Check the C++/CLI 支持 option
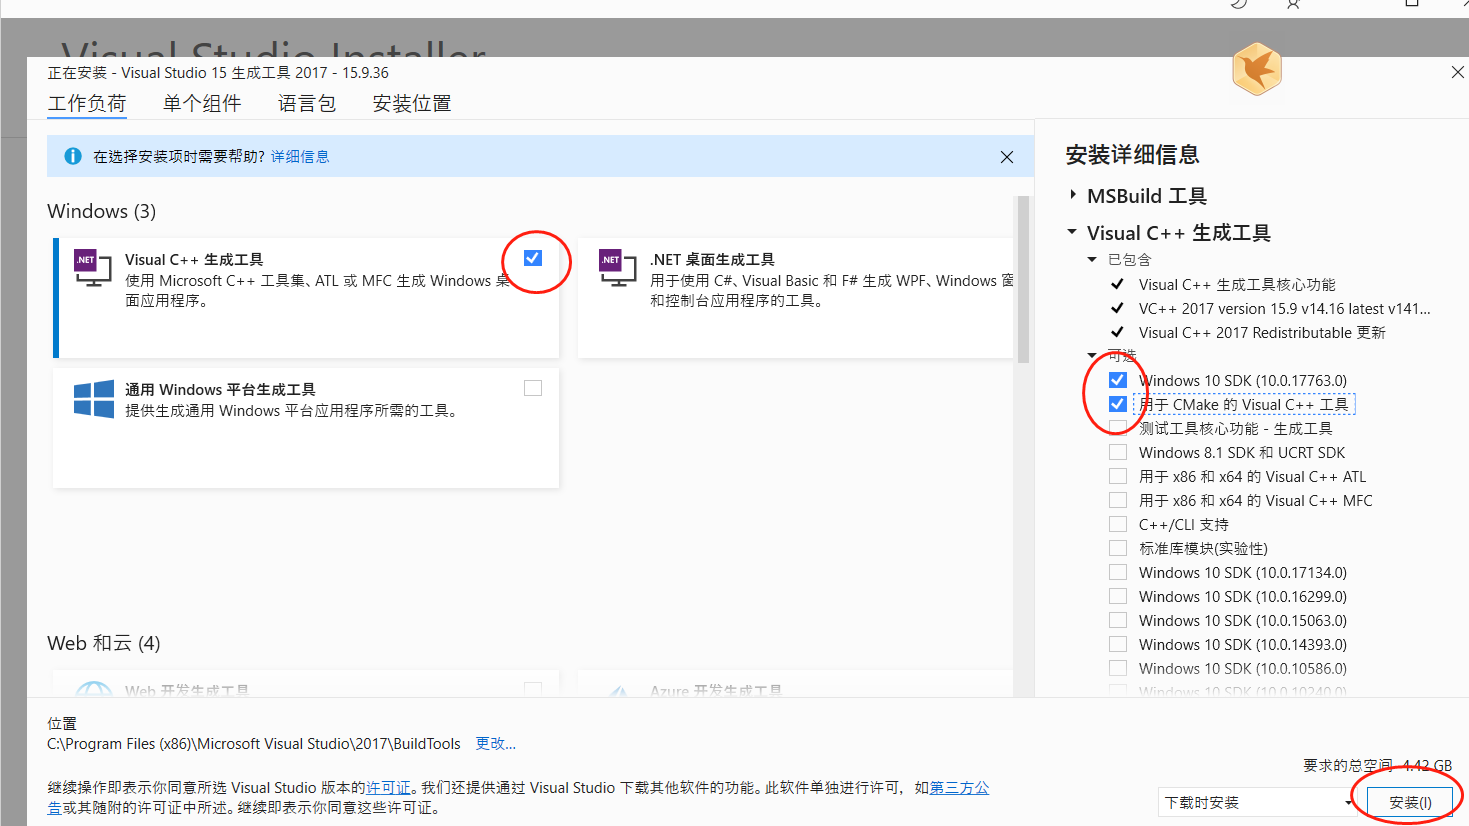Screen dimensions: 1469x826 [x=1117, y=523]
